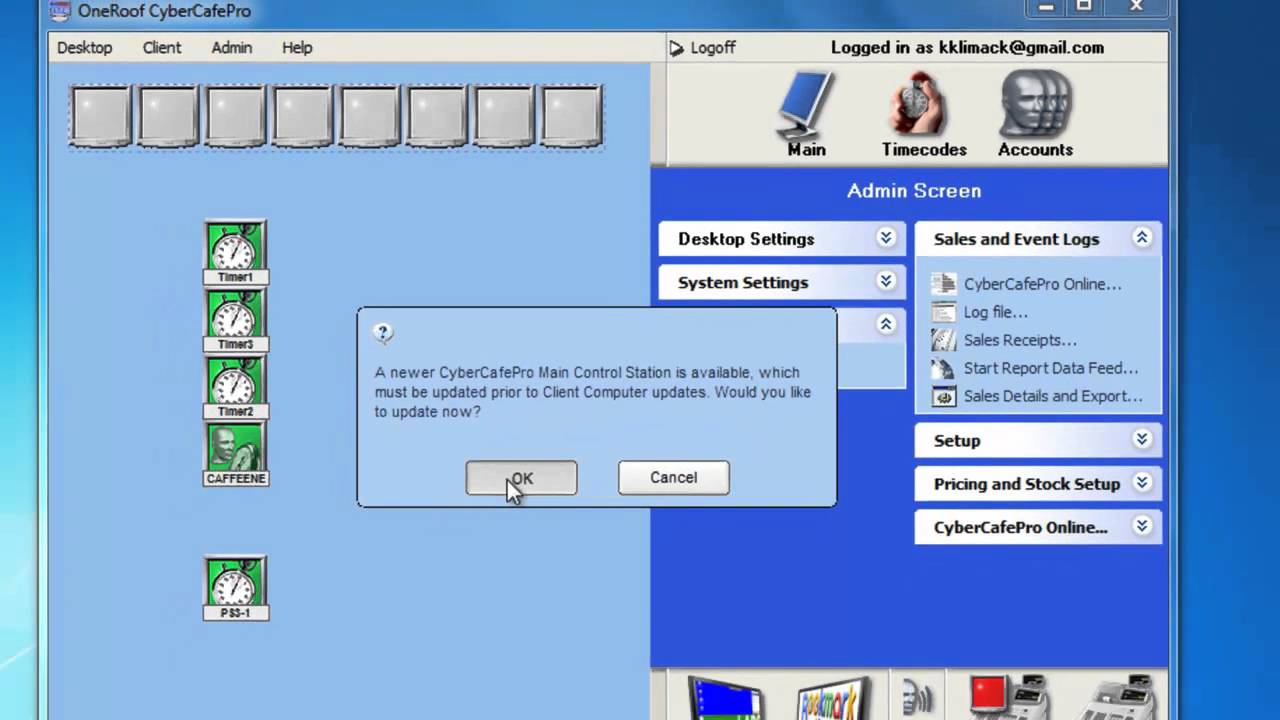
Task: Click the Logoff button
Action: (x=702, y=48)
